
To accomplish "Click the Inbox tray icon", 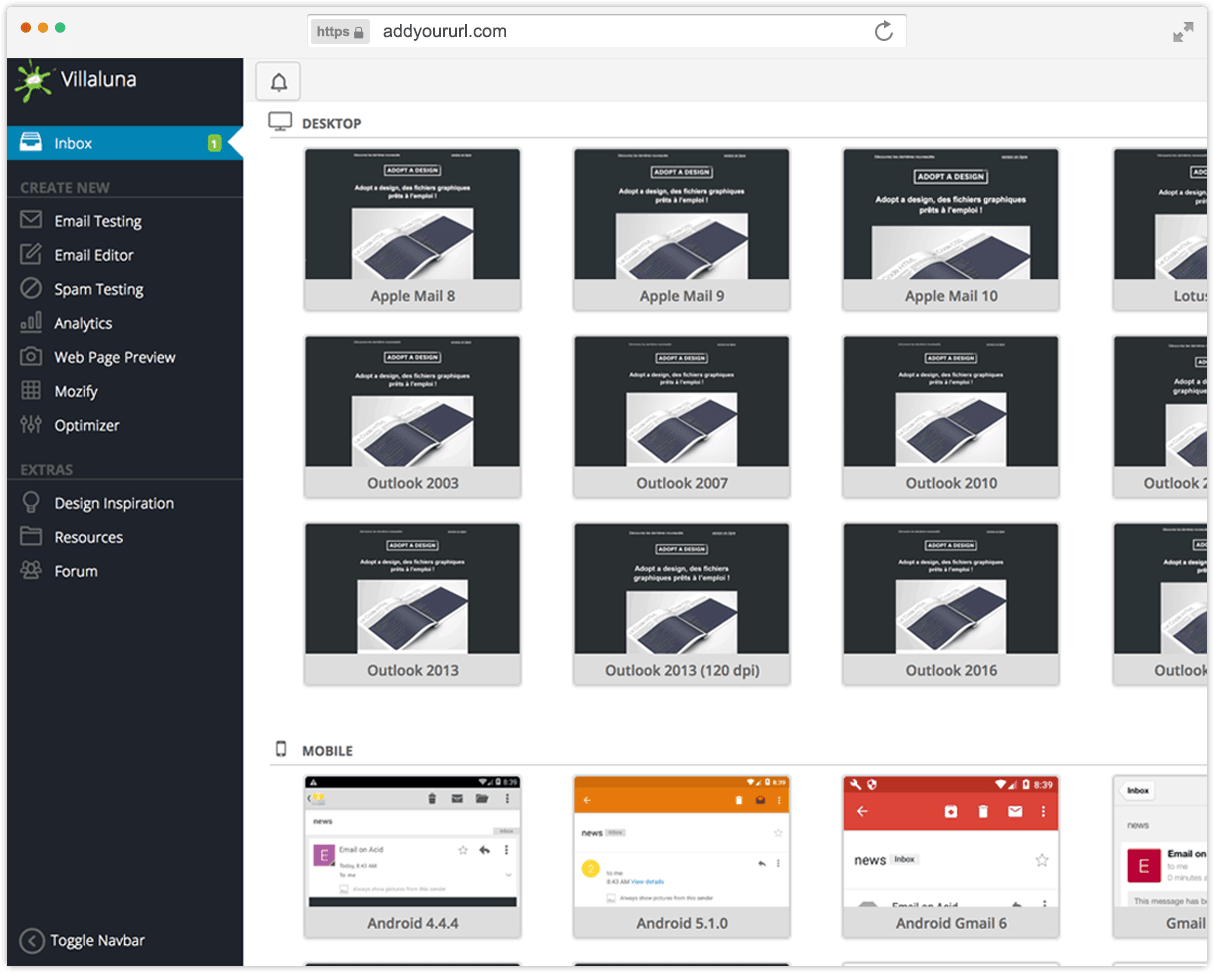I will tap(31, 143).
